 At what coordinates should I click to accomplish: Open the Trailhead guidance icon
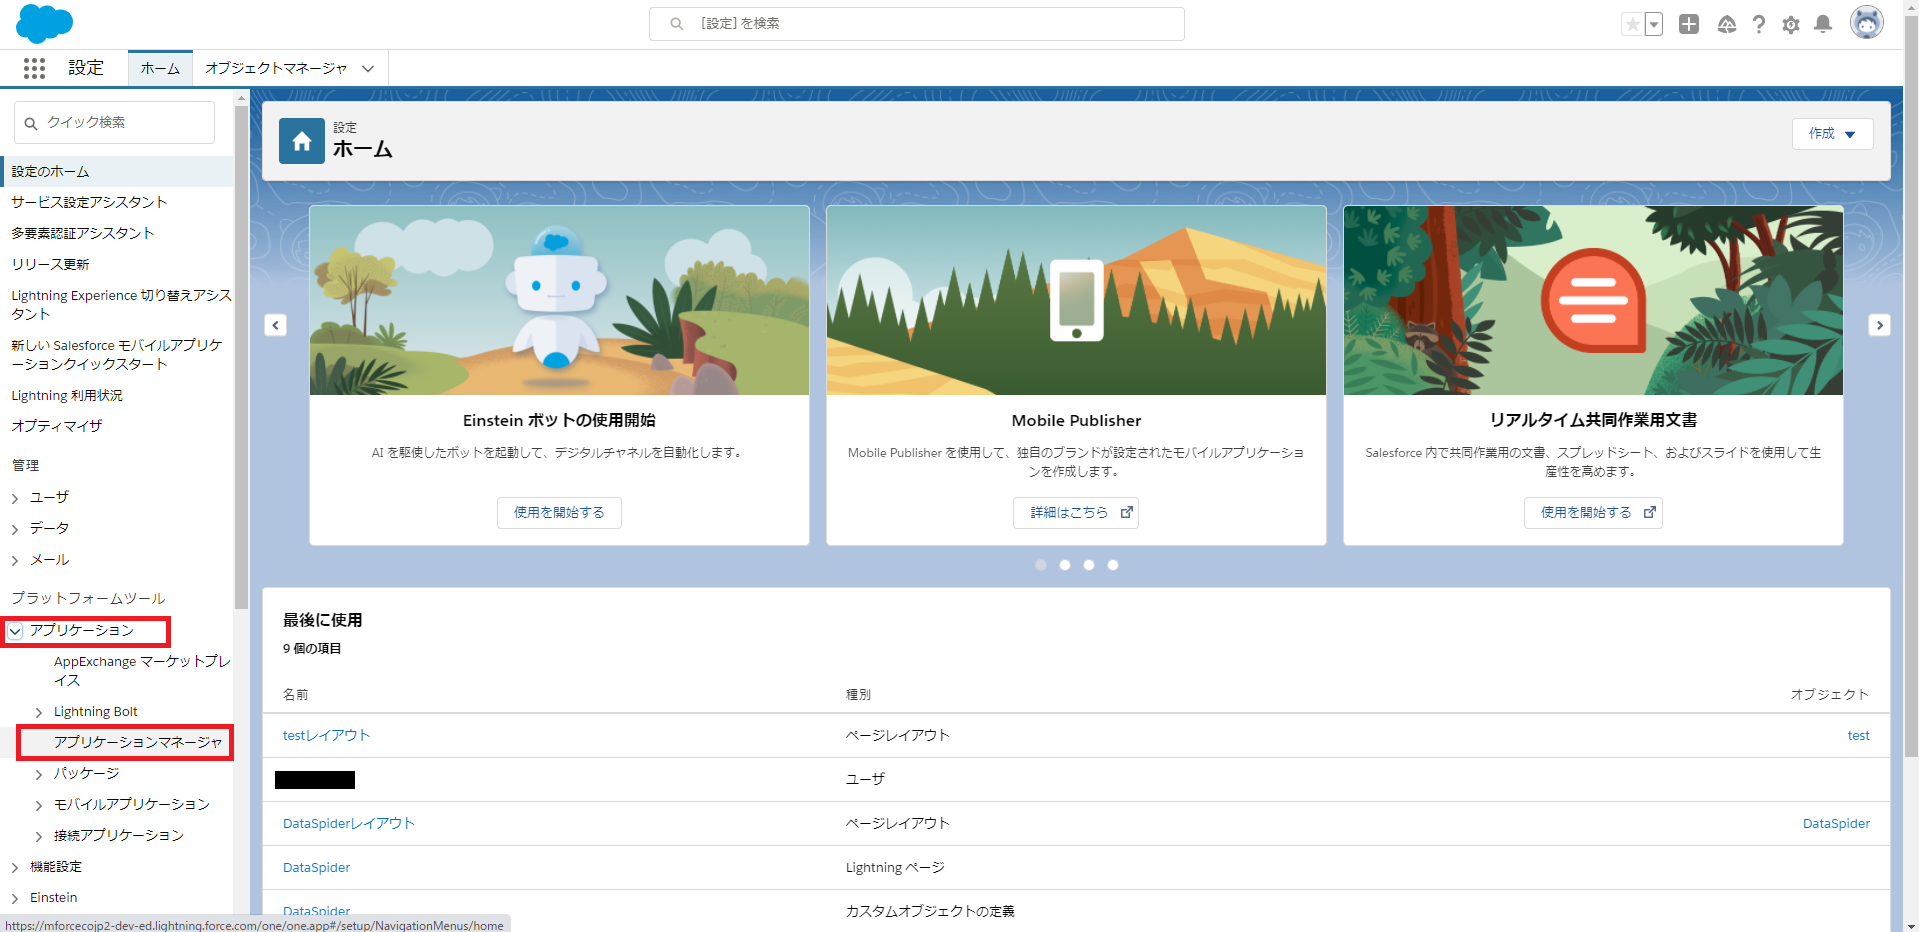click(1726, 24)
